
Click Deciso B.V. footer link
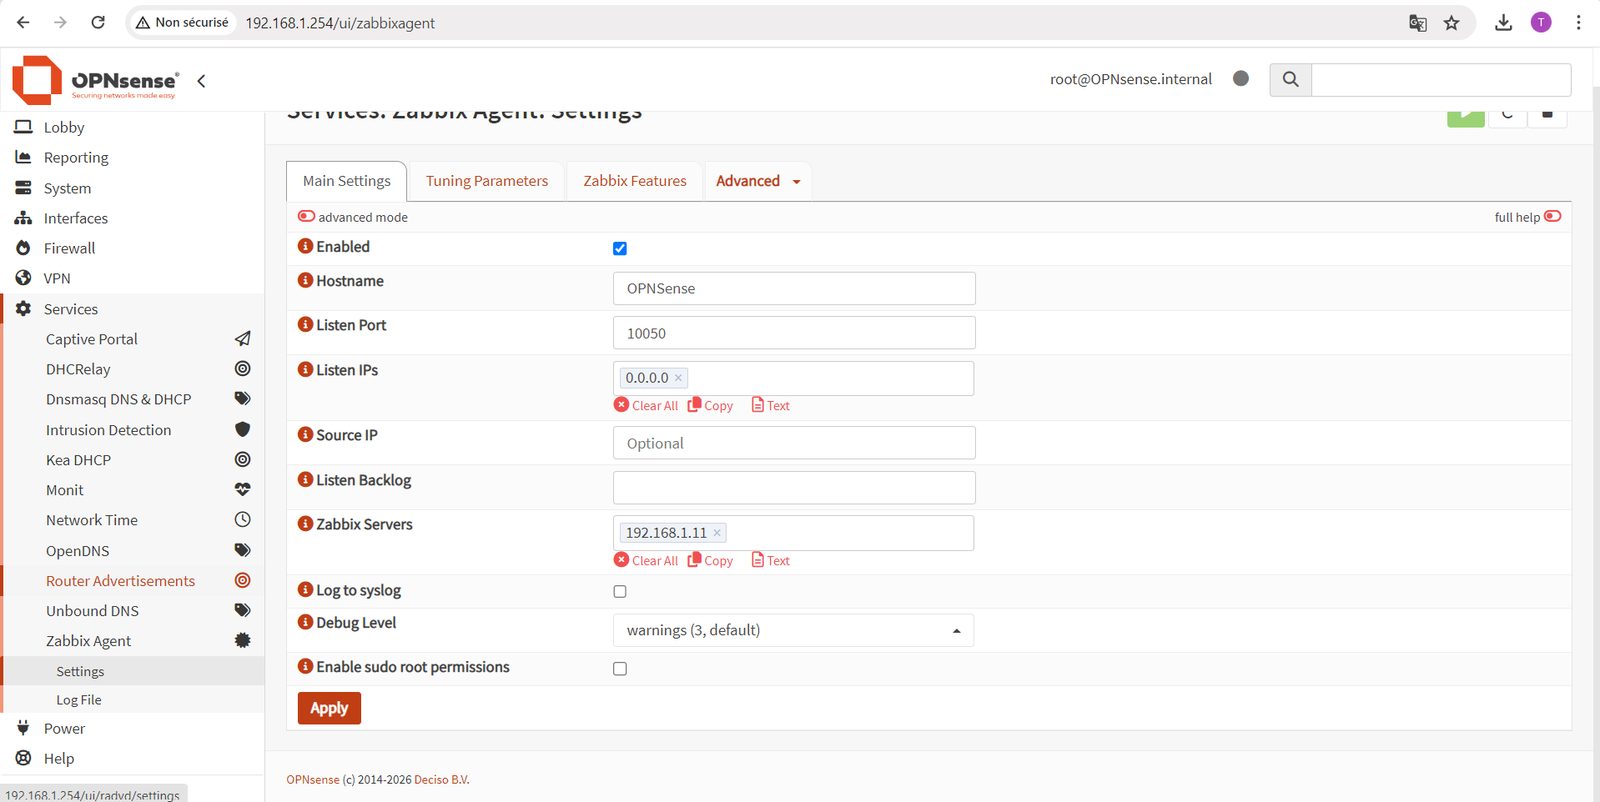coord(442,780)
